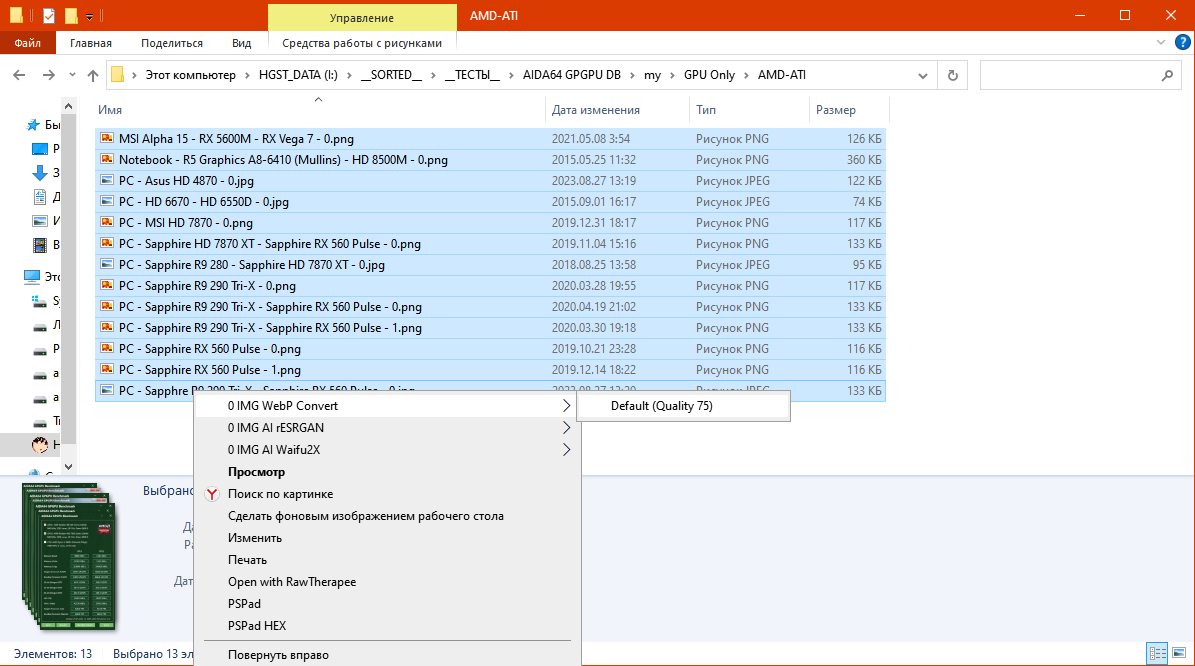
Task: Open recent locations dropdown arrow
Action: click(72, 75)
